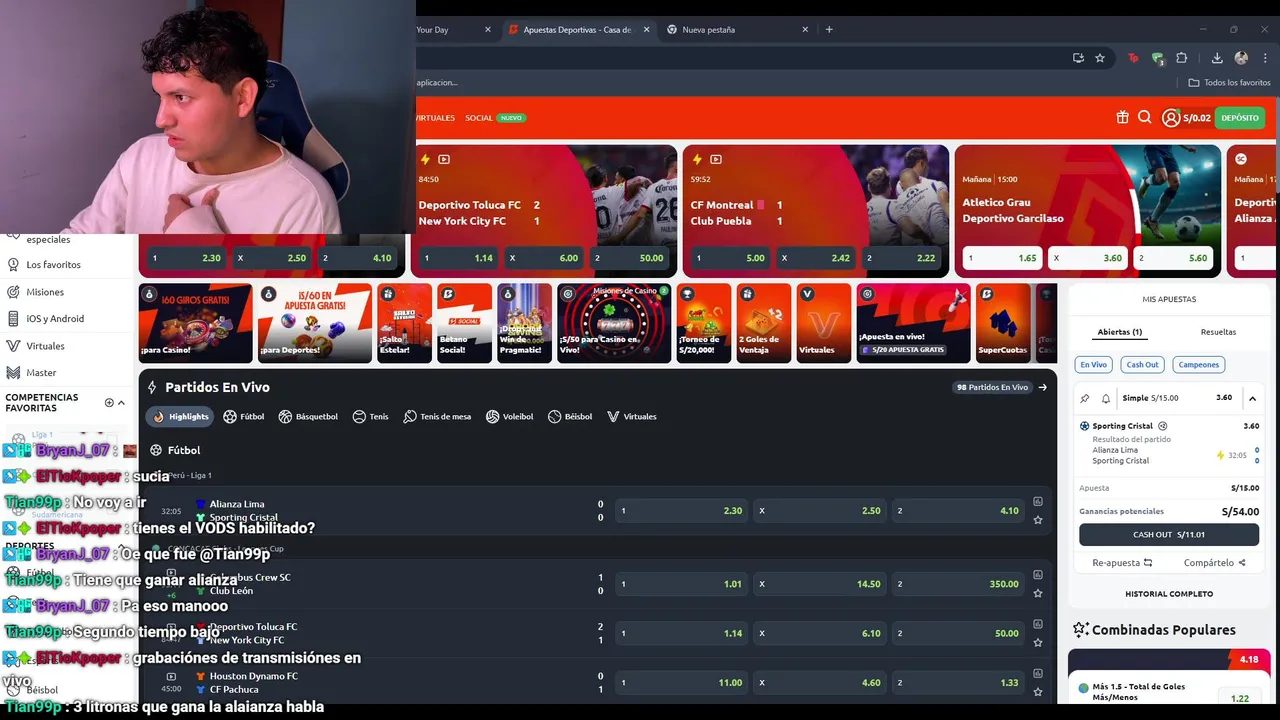The width and height of the screenshot is (1280, 720).
Task: Select CF Montreal odds 5.00 in banner
Action: (730, 258)
